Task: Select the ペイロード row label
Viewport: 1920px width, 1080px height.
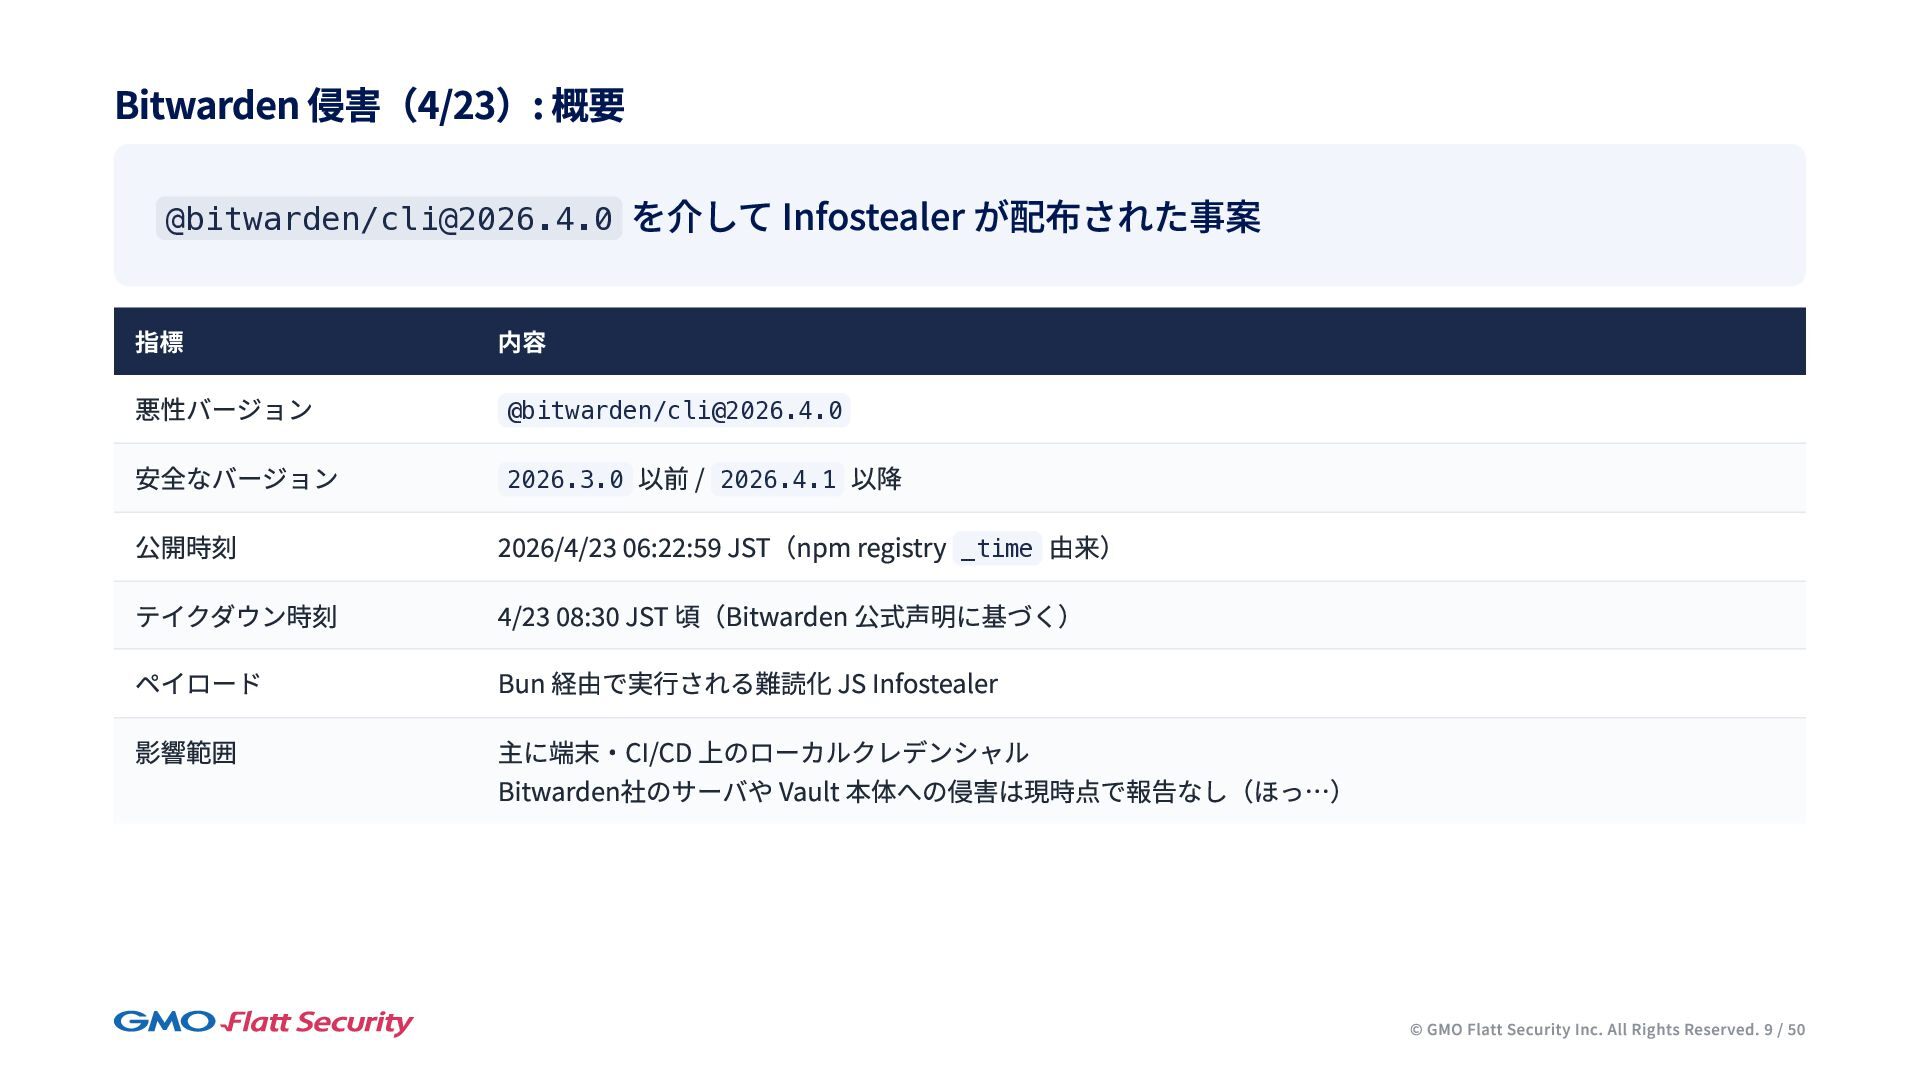Action: pyautogui.click(x=198, y=684)
